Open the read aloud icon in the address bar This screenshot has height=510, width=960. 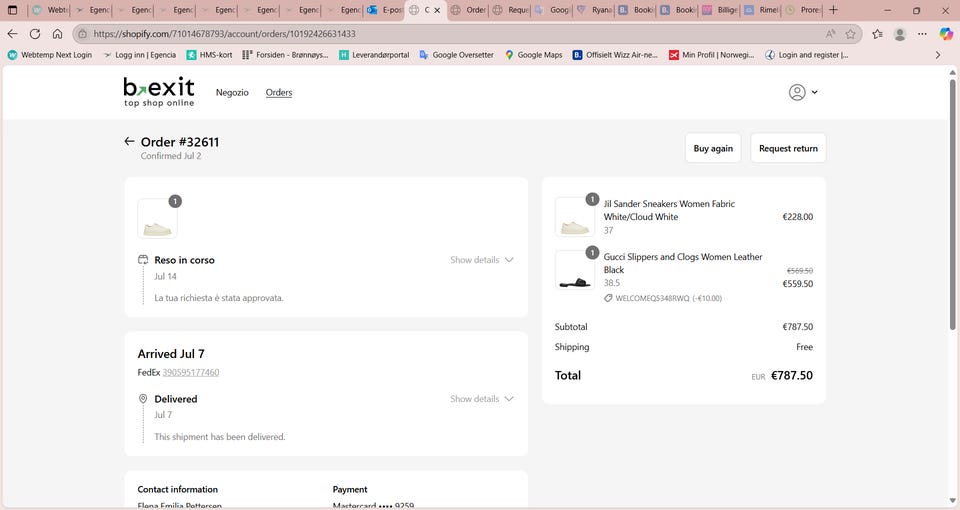pos(830,34)
